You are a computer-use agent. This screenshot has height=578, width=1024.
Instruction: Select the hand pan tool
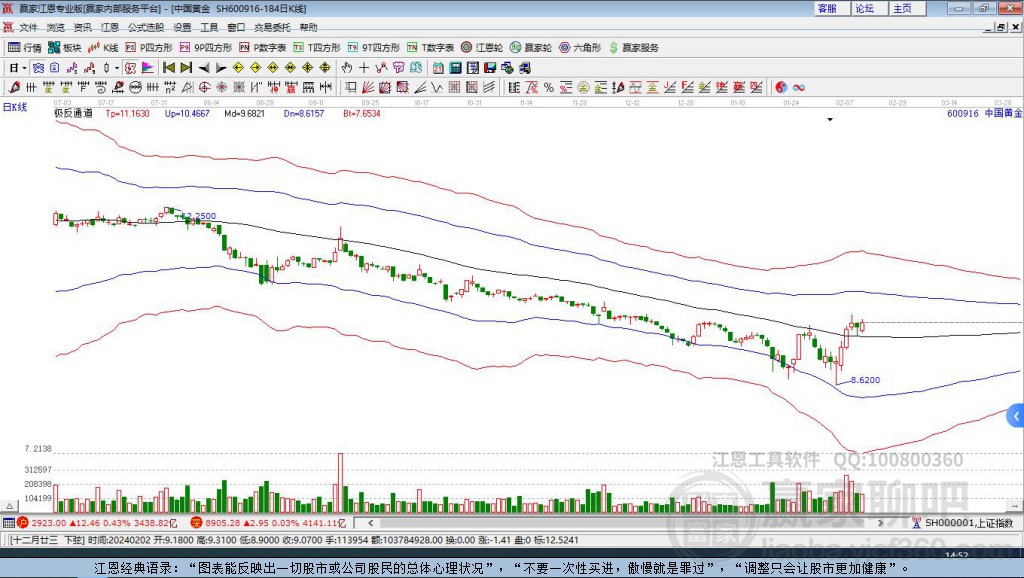tap(347, 68)
